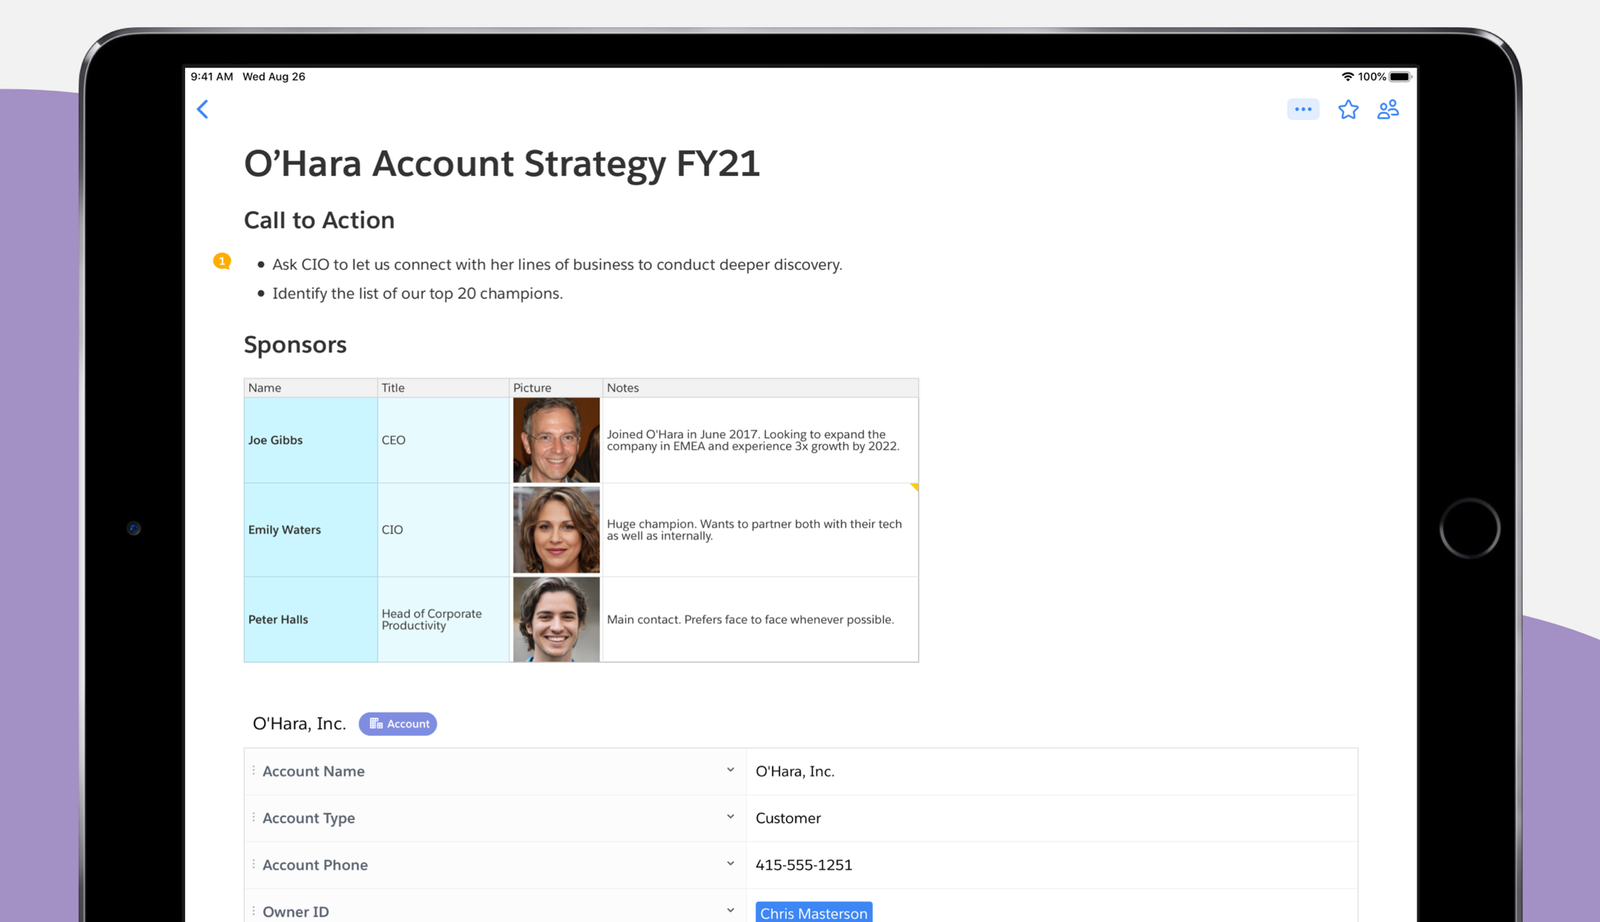Click the Owner ID drag handle
1600x922 pixels.
pyautogui.click(x=253, y=911)
